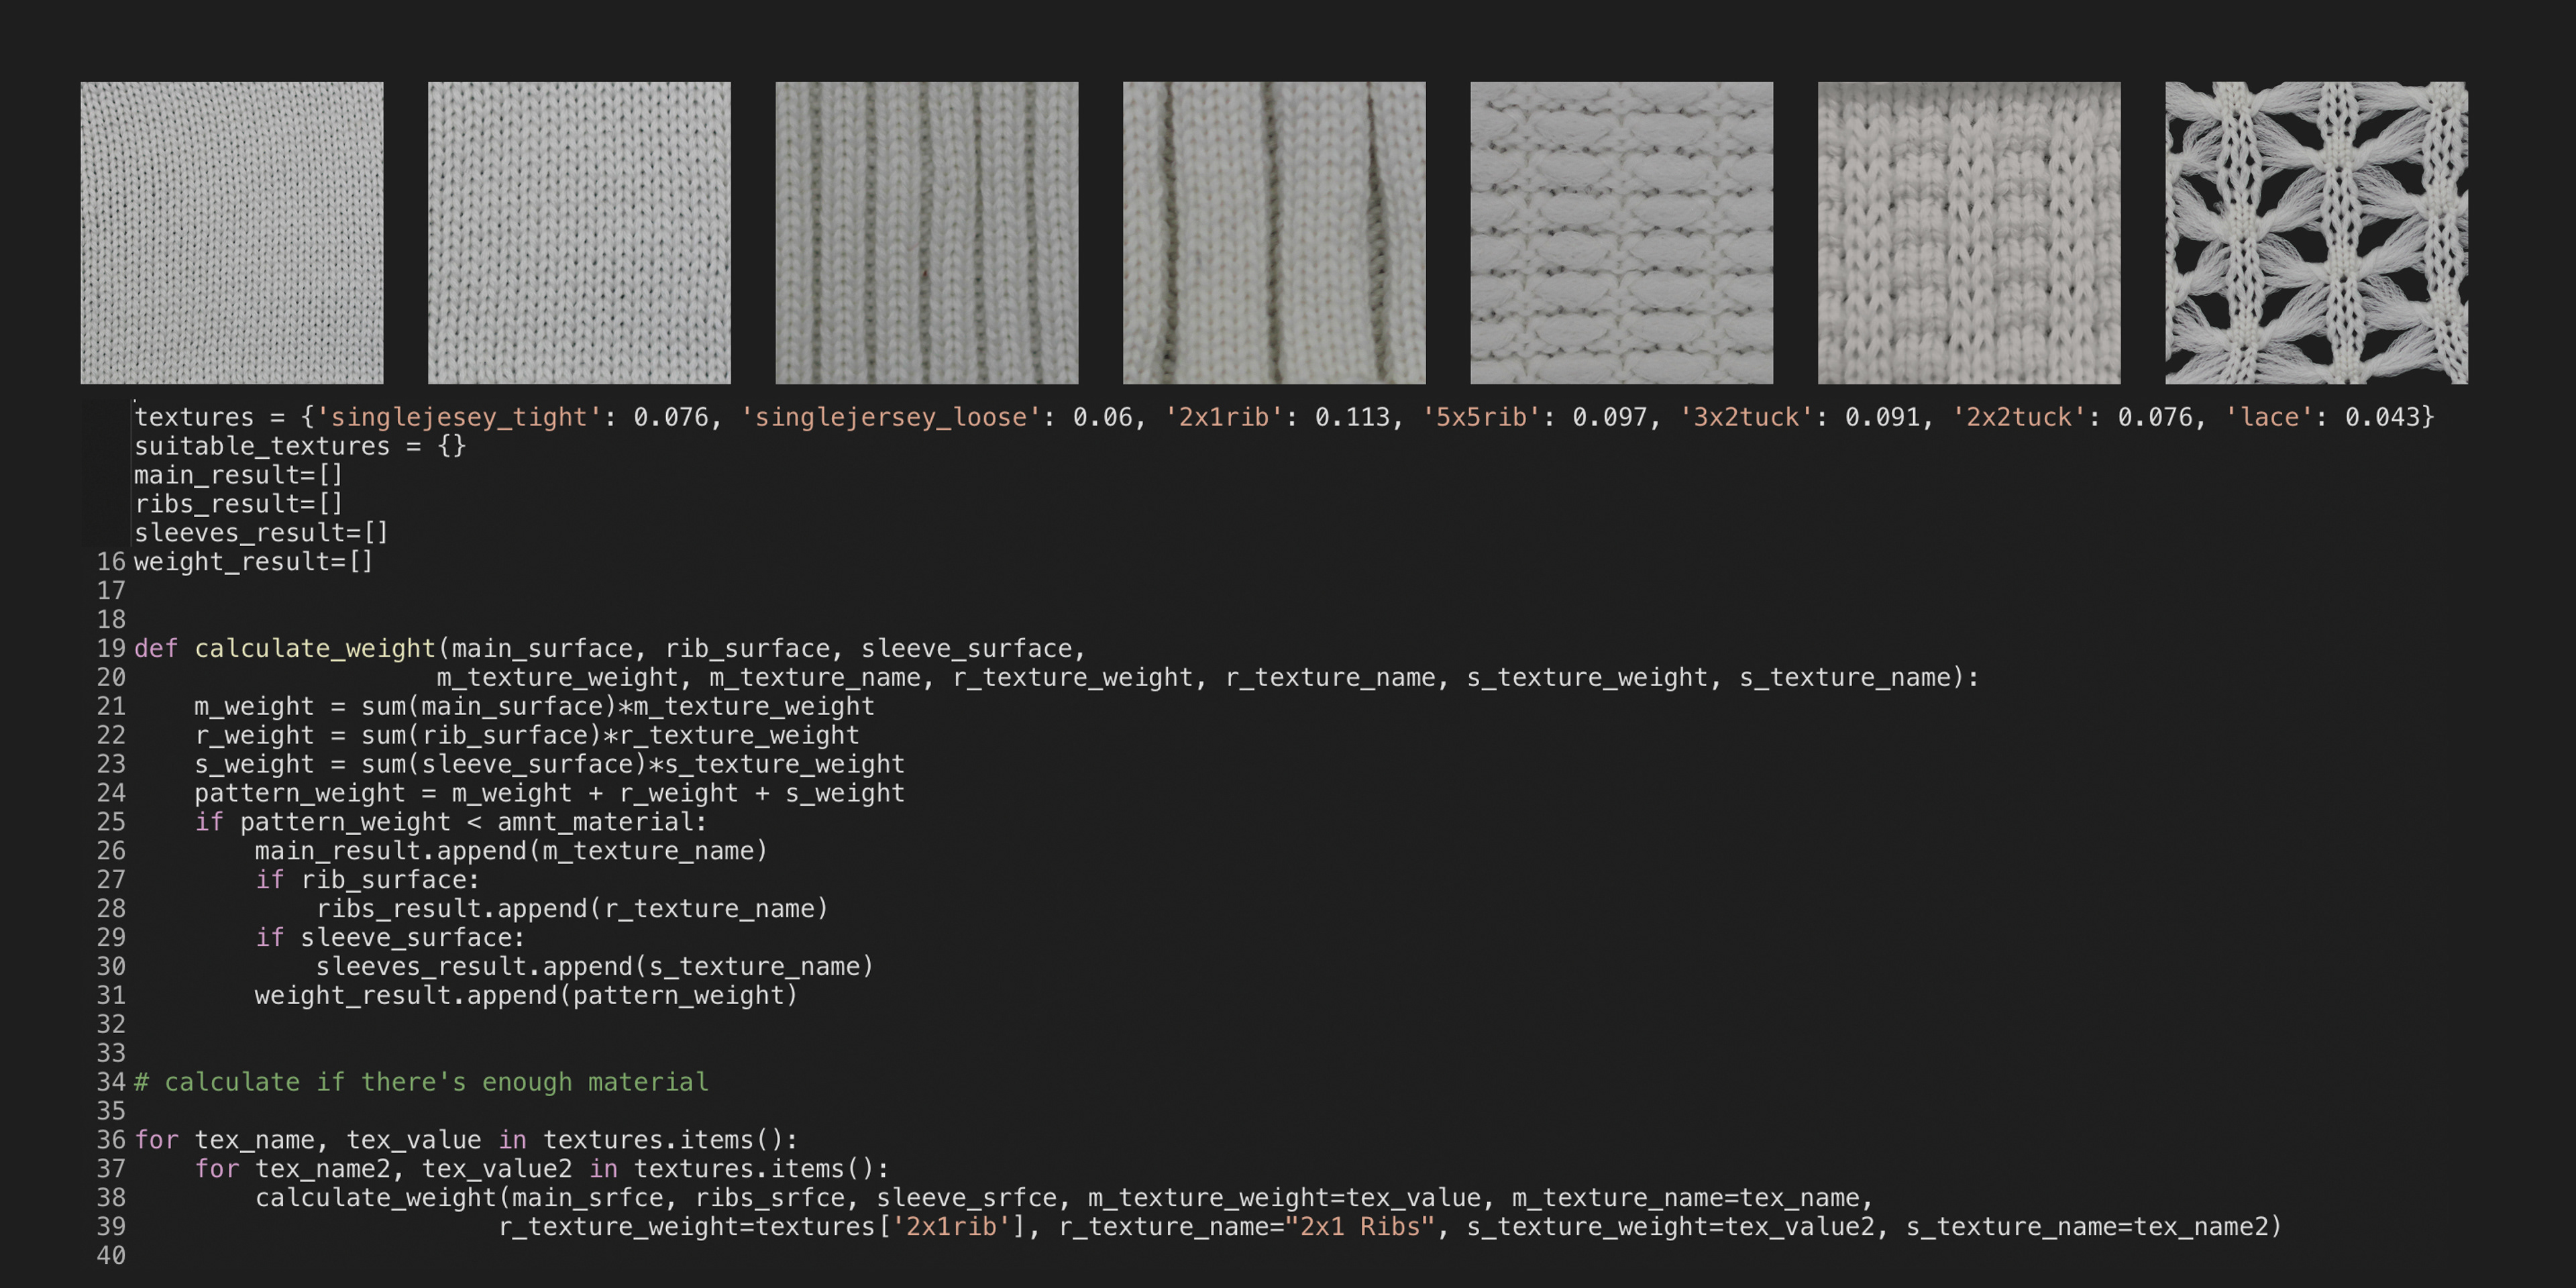
Task: Click the '3x2tuck' key in textures line
Action: (1748, 417)
